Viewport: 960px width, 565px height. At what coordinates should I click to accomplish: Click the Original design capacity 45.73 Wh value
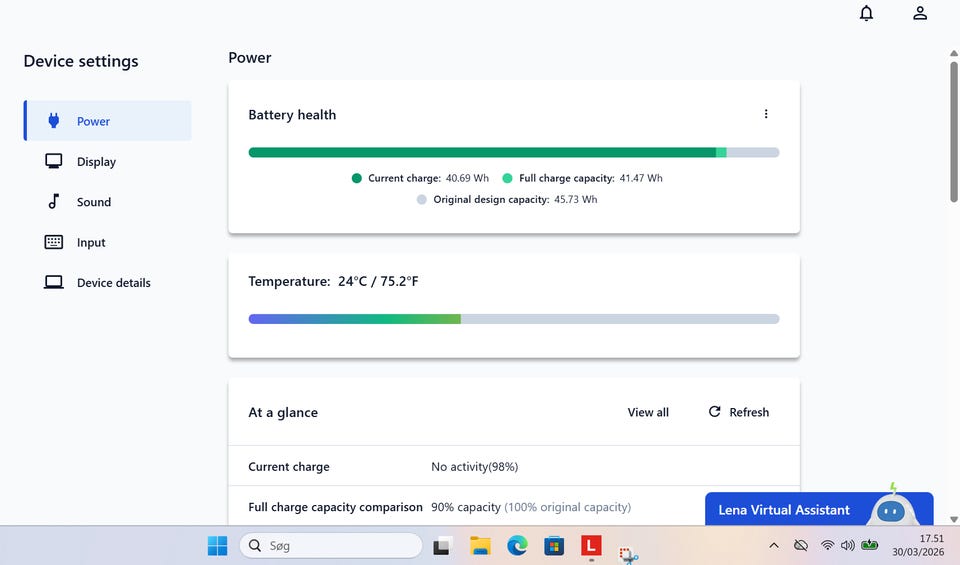576,200
